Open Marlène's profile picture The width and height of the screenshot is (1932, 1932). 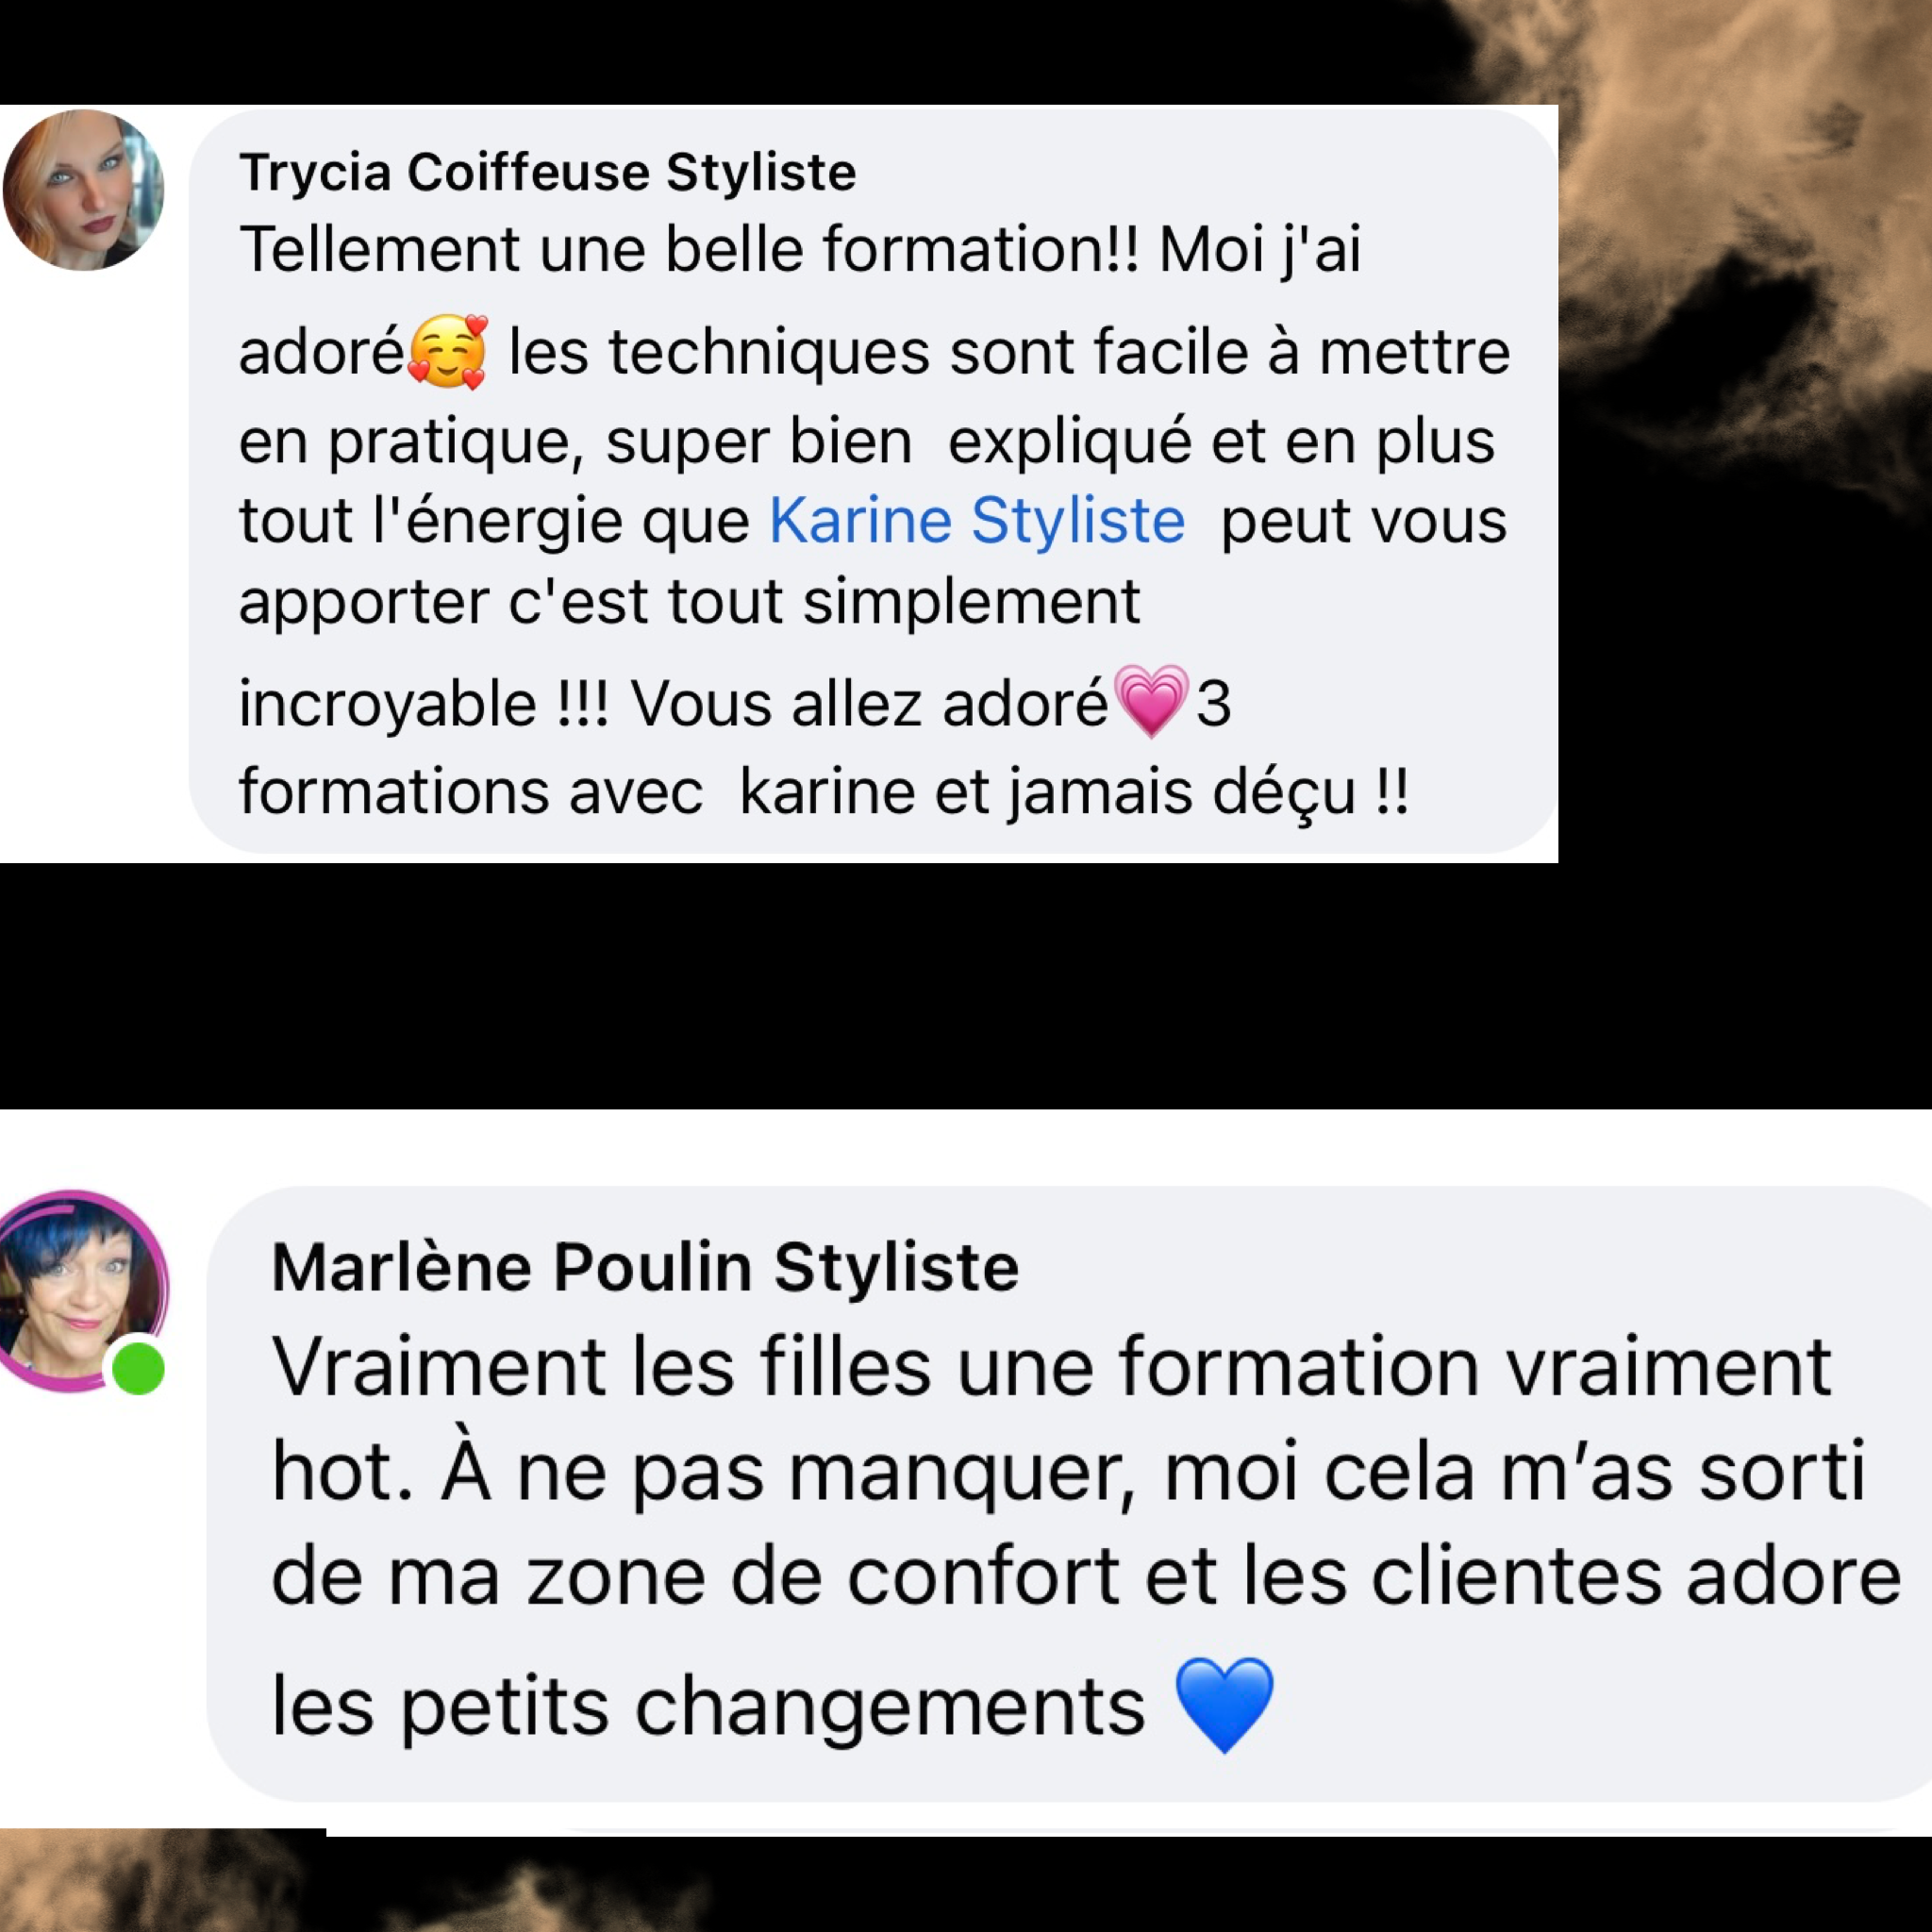(80, 1290)
